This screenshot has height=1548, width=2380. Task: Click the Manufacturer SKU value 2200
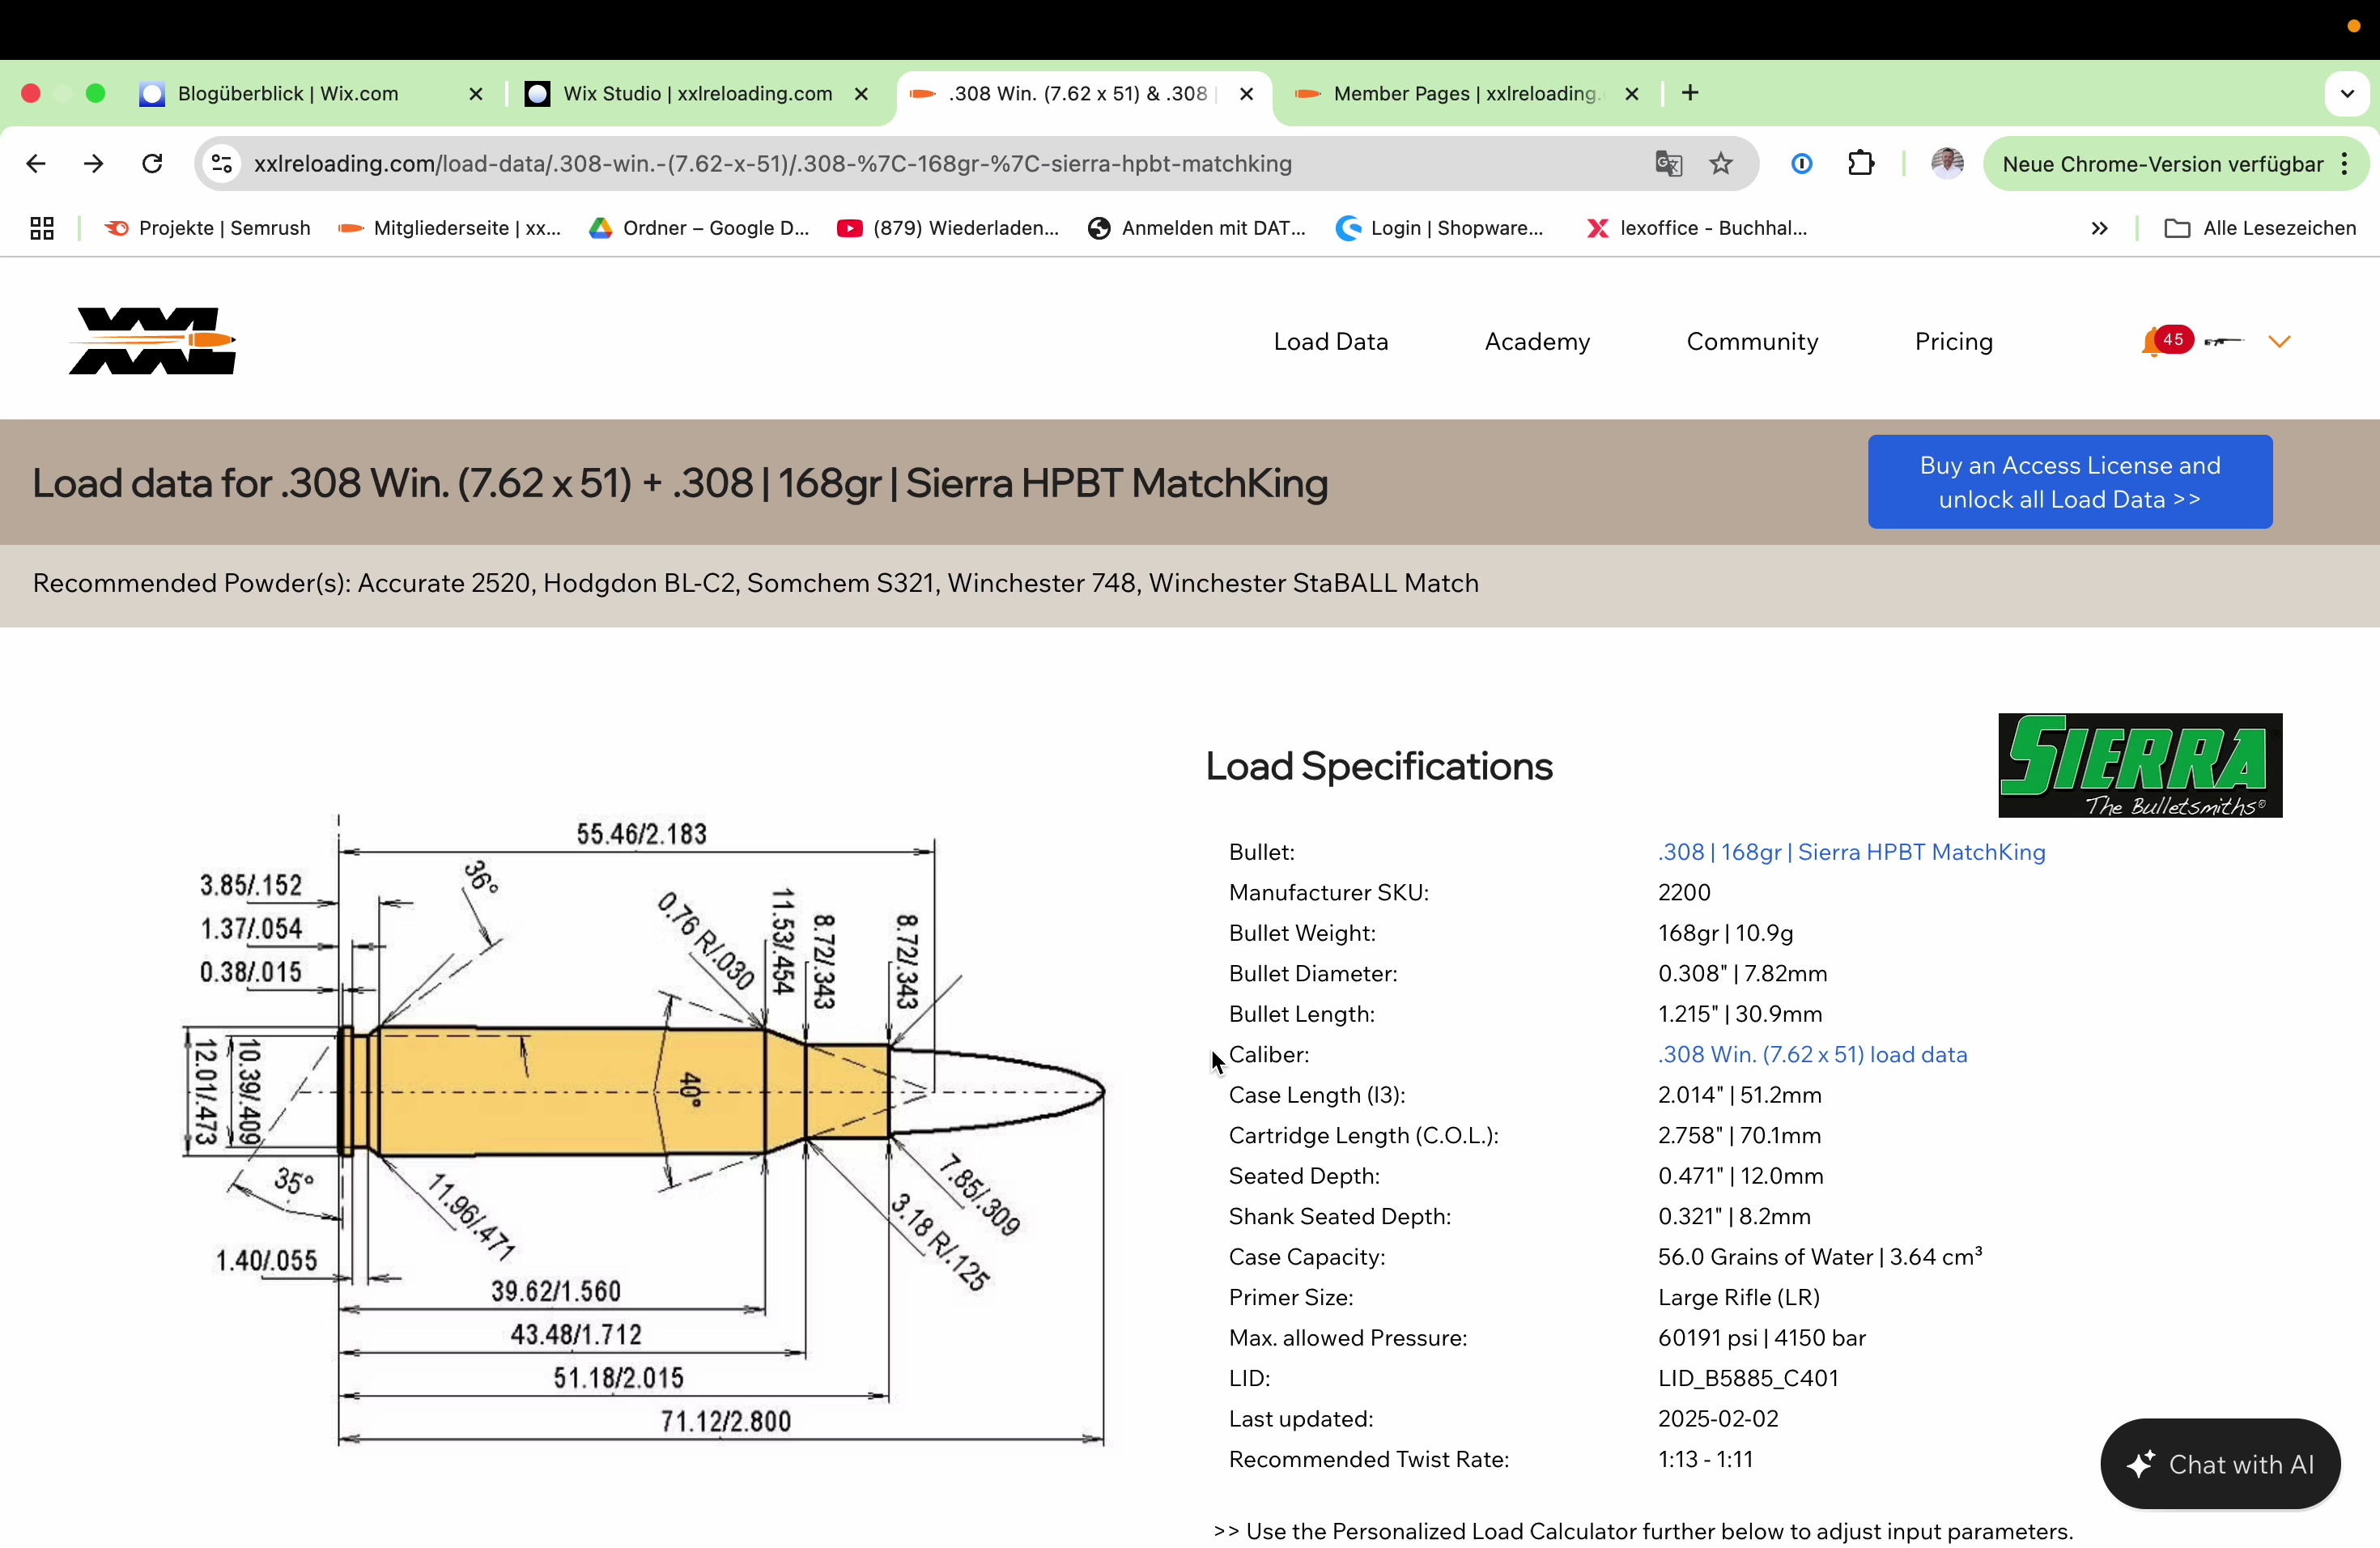click(1684, 892)
